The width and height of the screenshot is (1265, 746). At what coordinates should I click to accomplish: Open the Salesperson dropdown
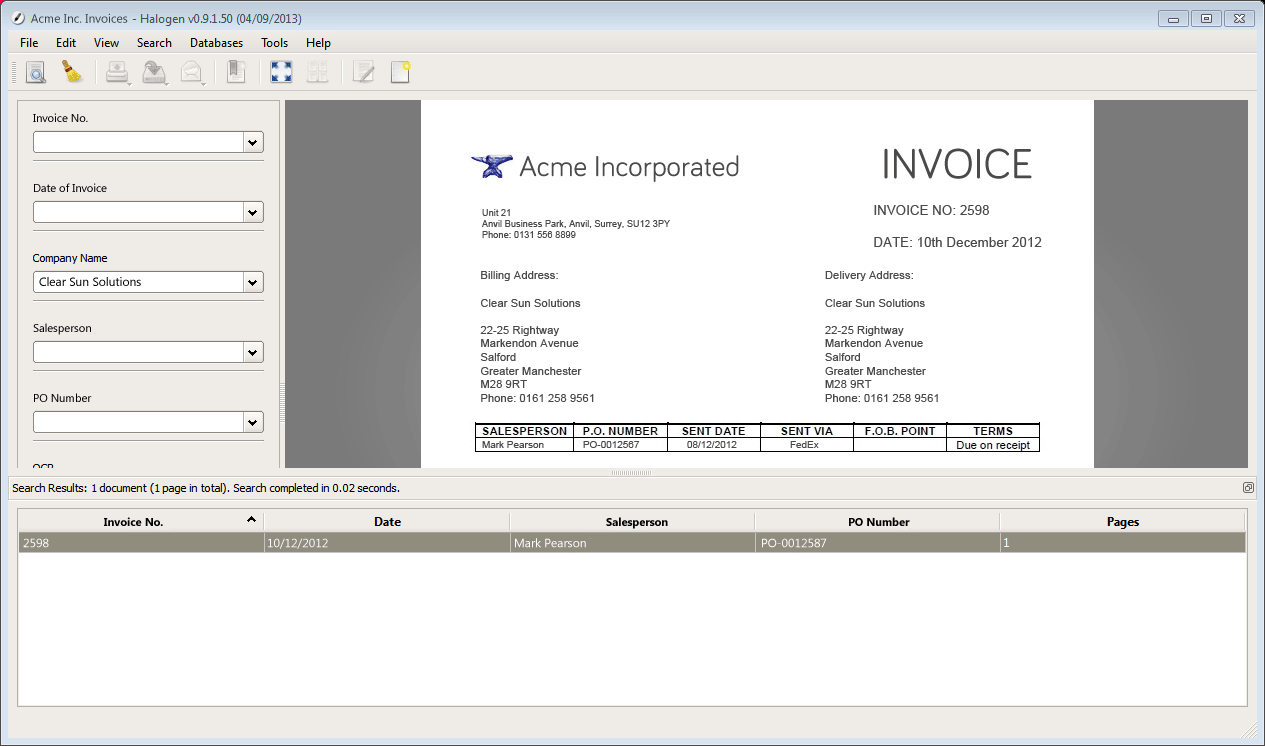coord(253,352)
